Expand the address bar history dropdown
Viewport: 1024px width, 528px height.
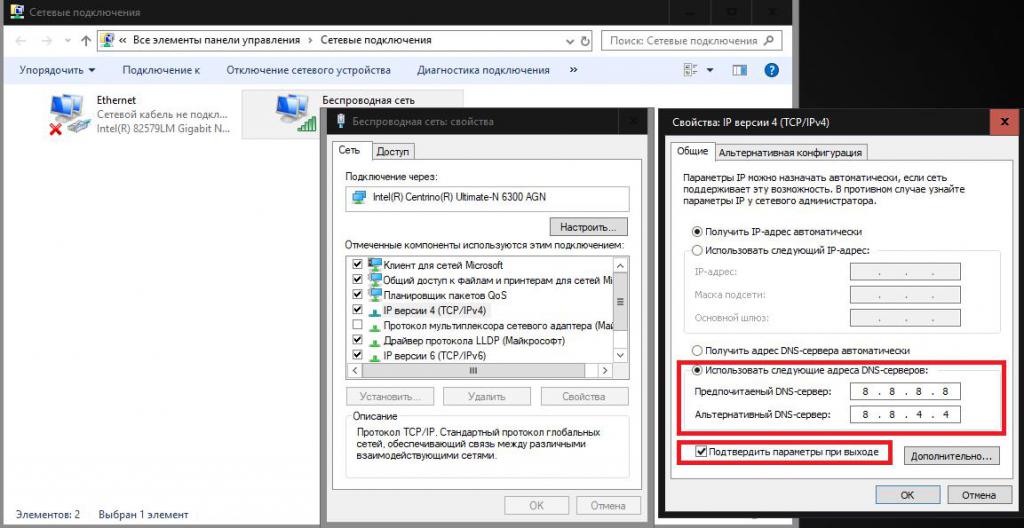pos(571,41)
